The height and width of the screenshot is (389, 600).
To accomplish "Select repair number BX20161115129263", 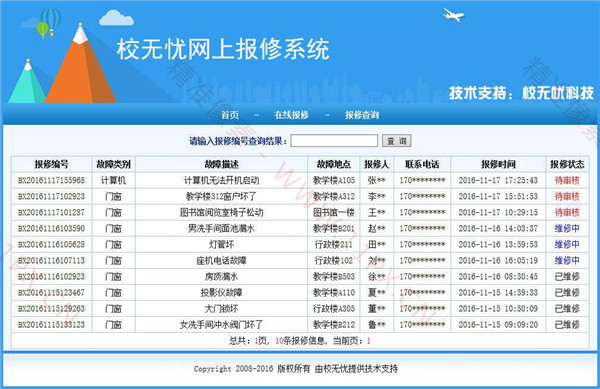I will (51, 309).
